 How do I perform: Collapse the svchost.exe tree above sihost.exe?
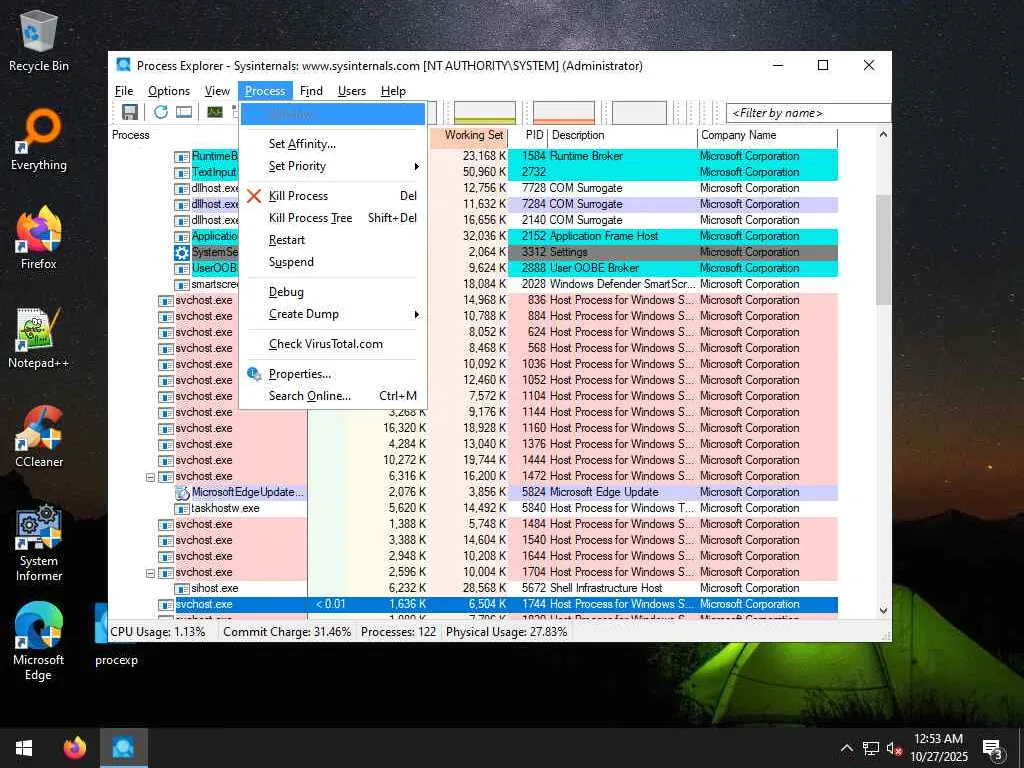150,573
